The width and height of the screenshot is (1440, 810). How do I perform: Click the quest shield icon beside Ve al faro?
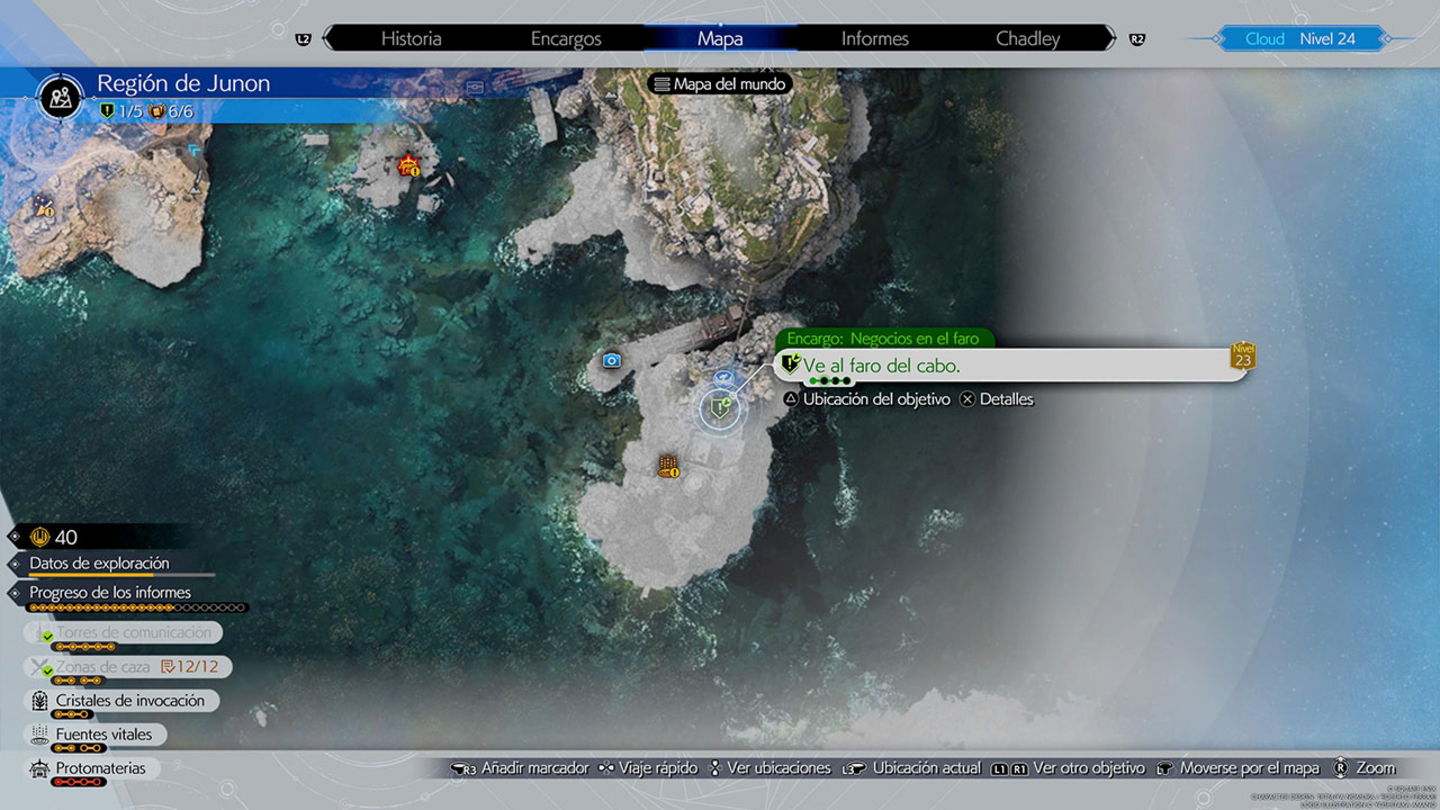pyautogui.click(x=790, y=364)
